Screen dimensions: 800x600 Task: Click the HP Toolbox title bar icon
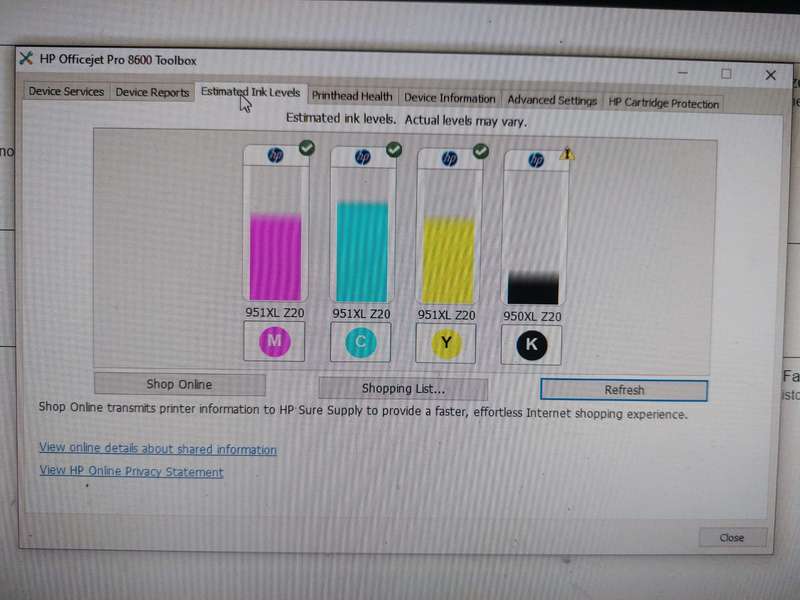point(26,58)
